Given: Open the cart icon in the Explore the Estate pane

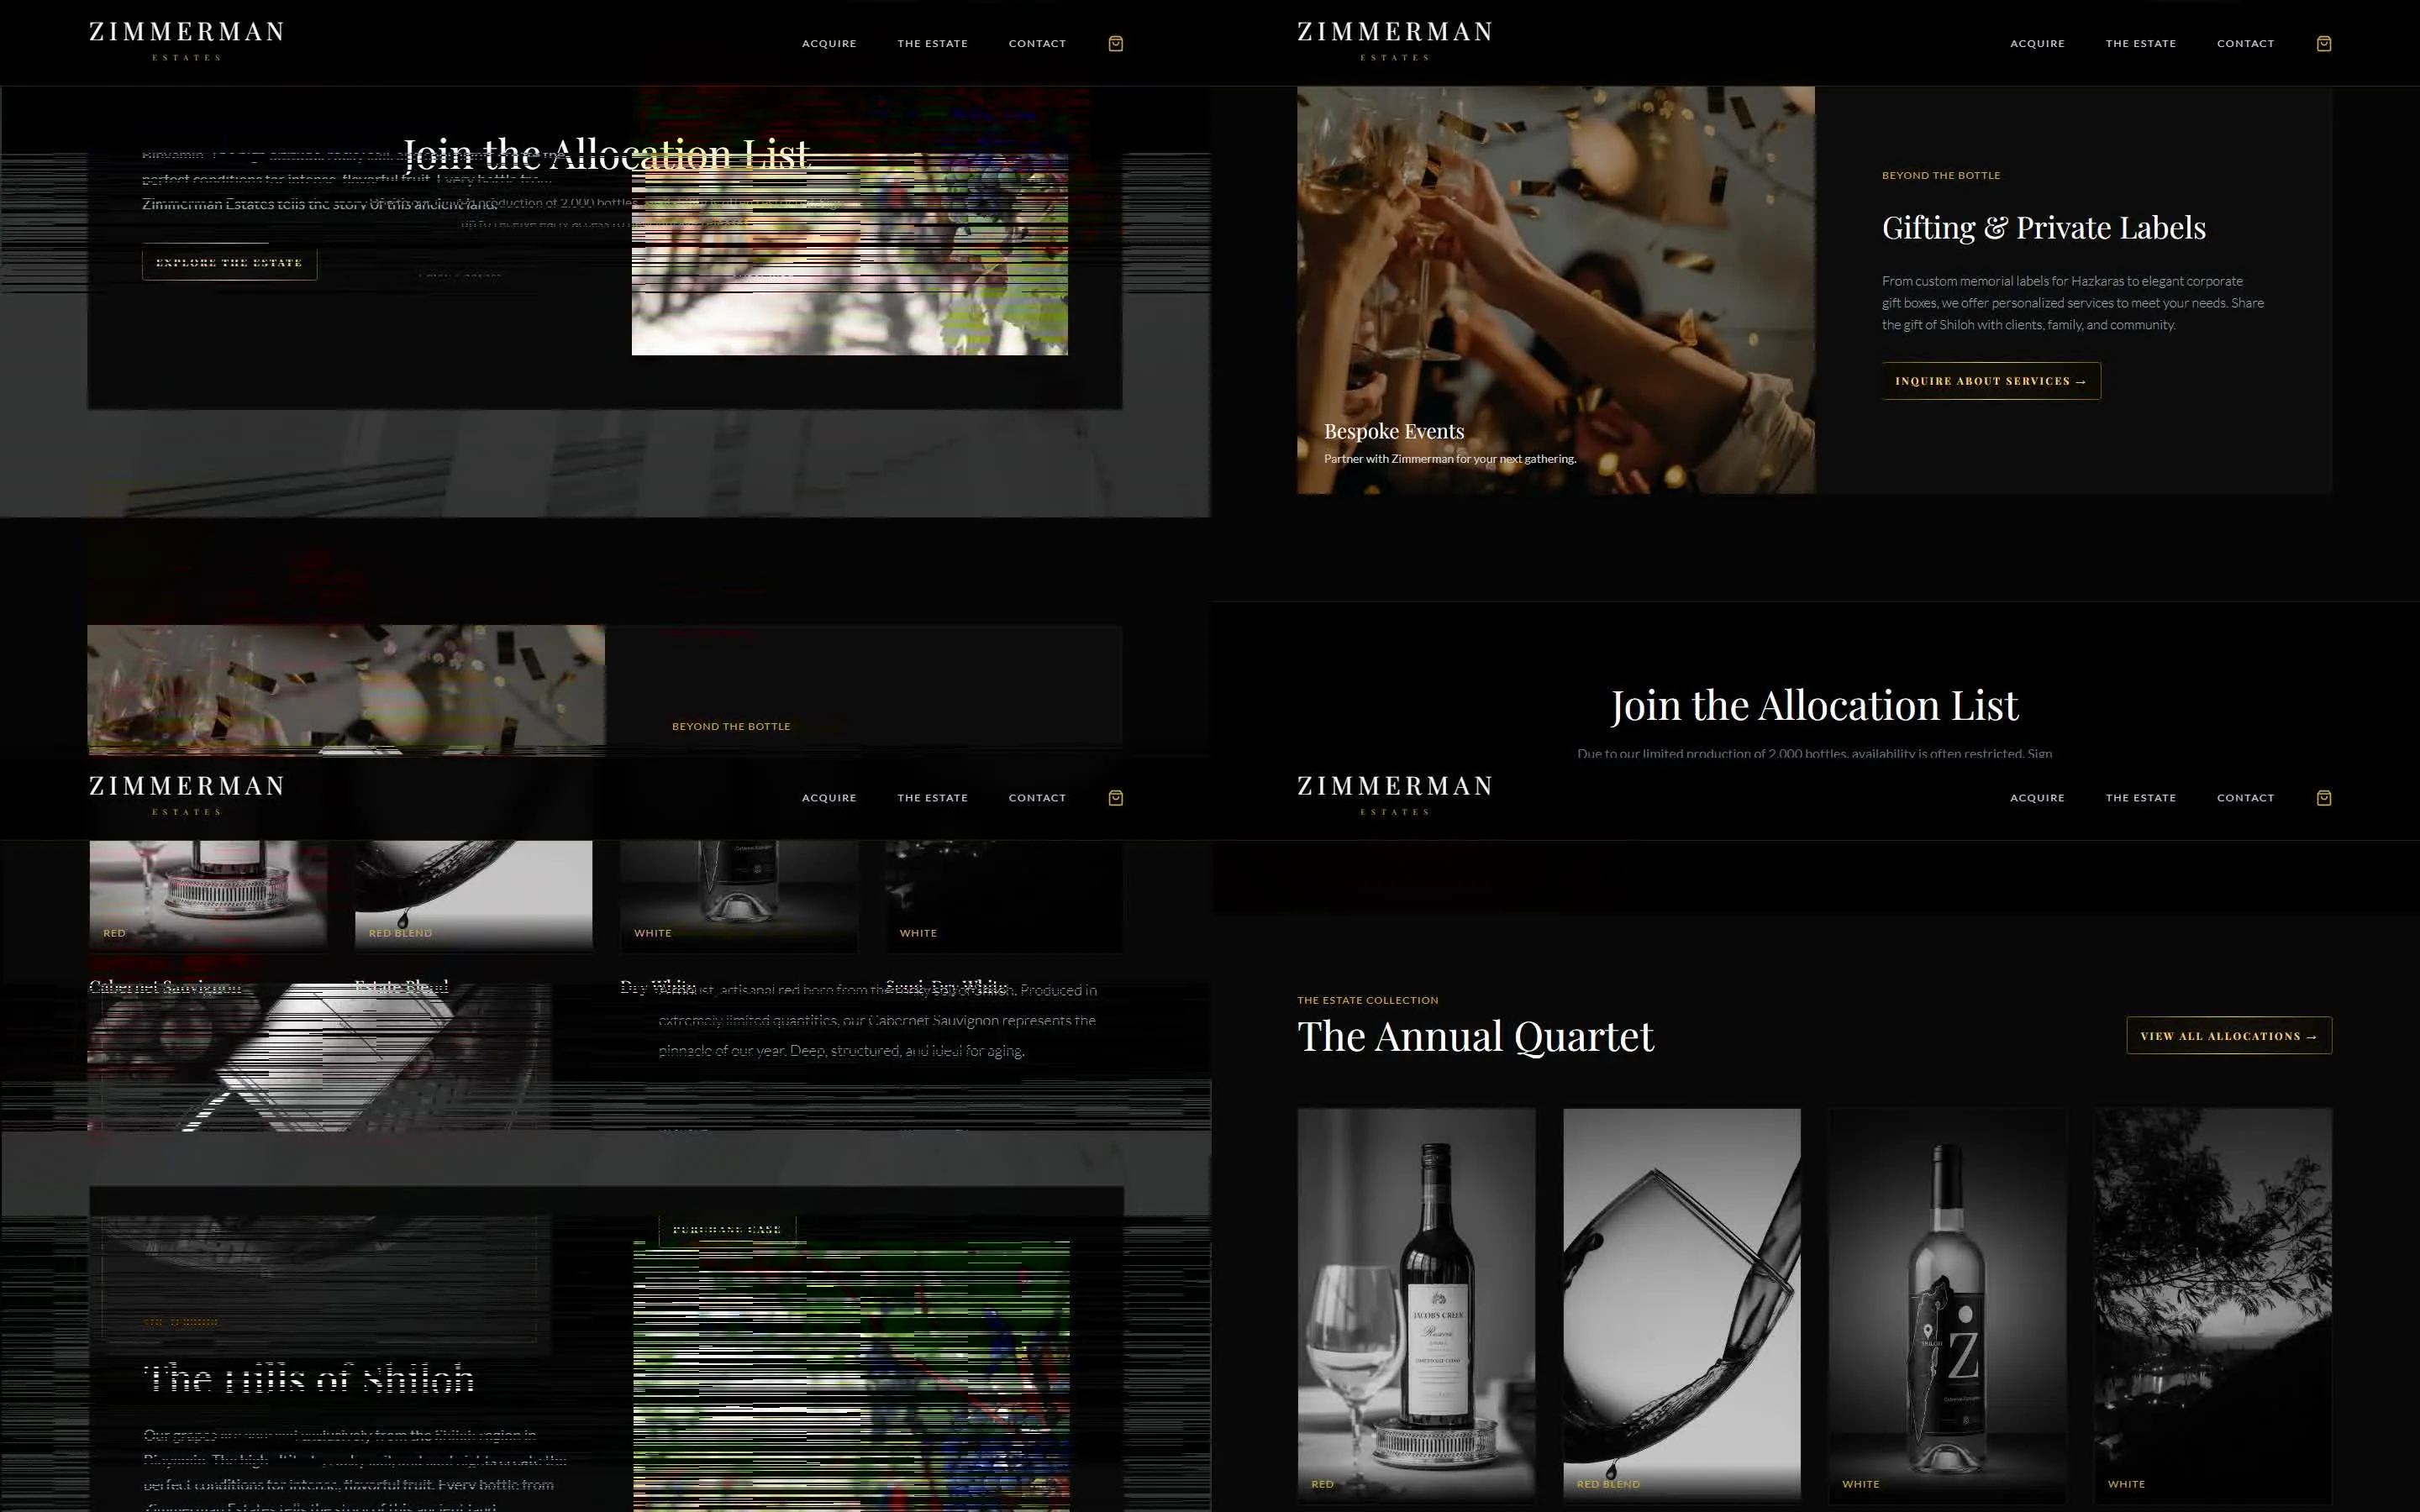Looking at the screenshot, I should coord(1116,43).
